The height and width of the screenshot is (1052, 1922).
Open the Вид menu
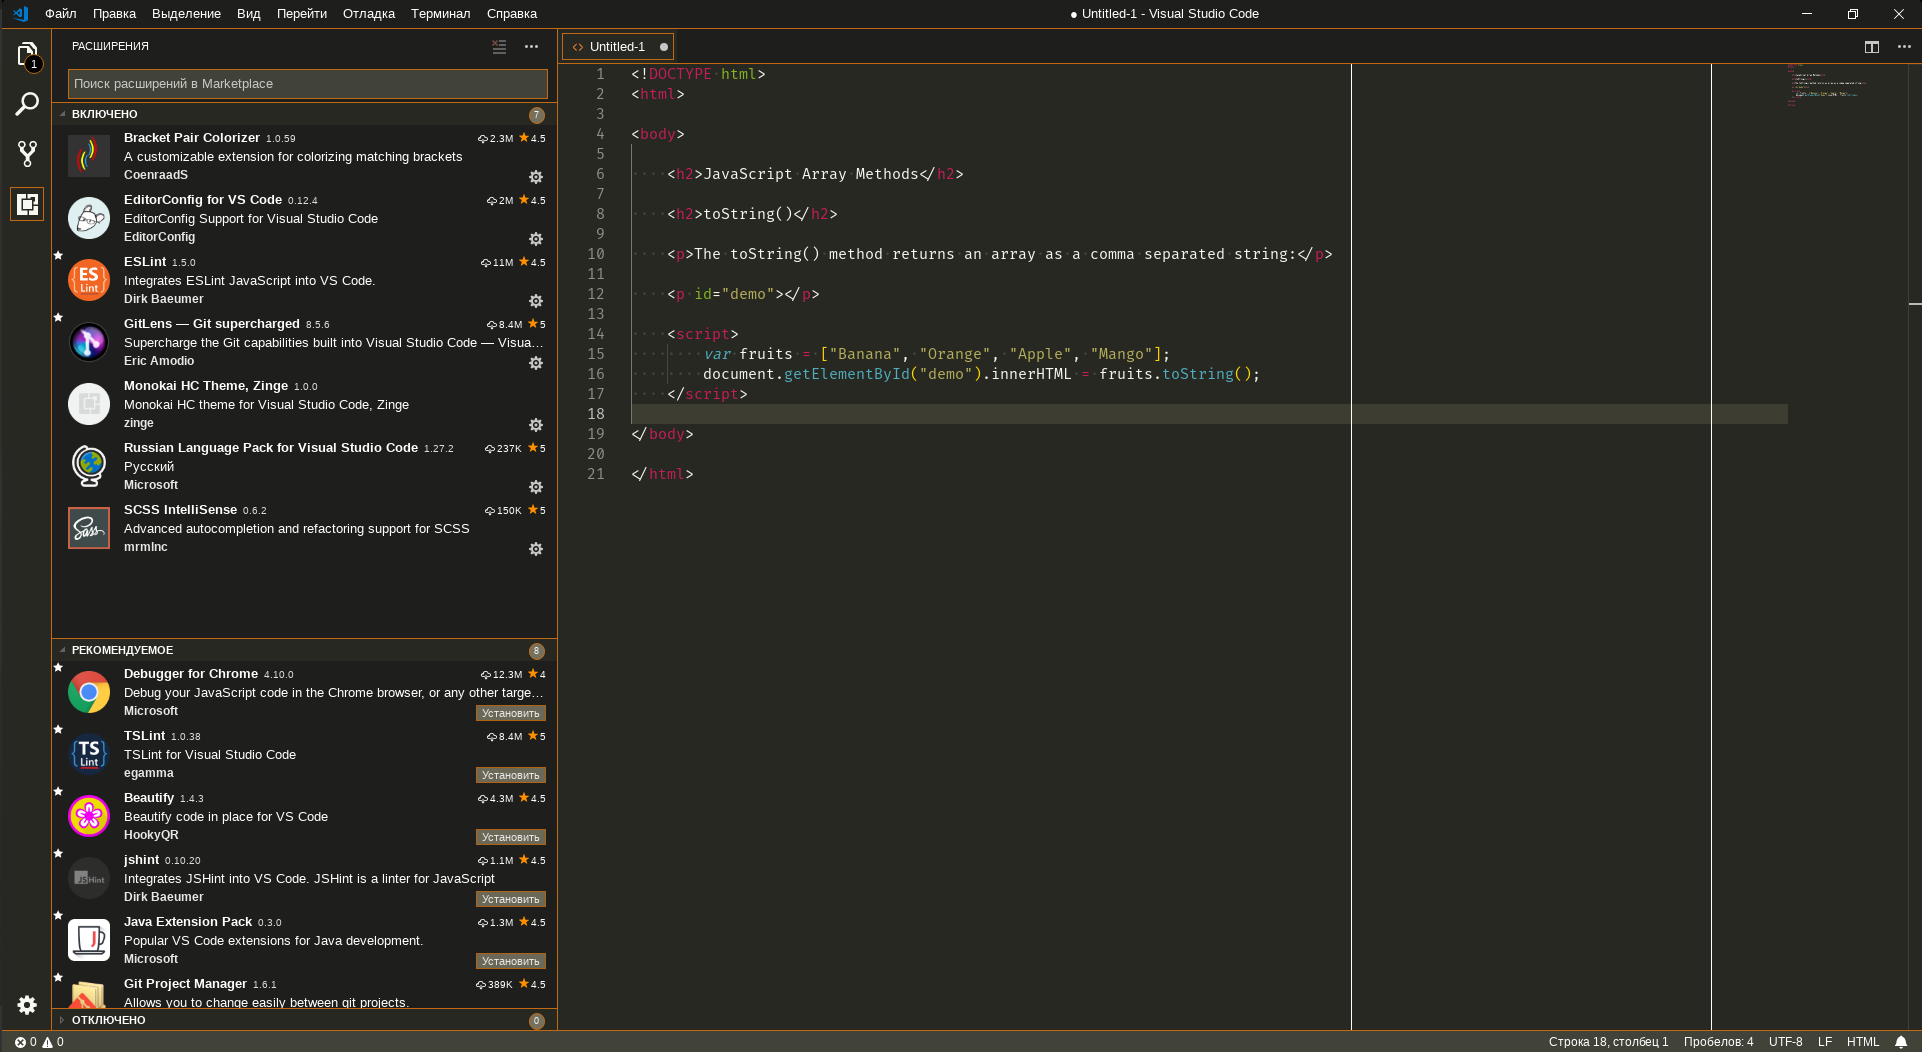249,14
